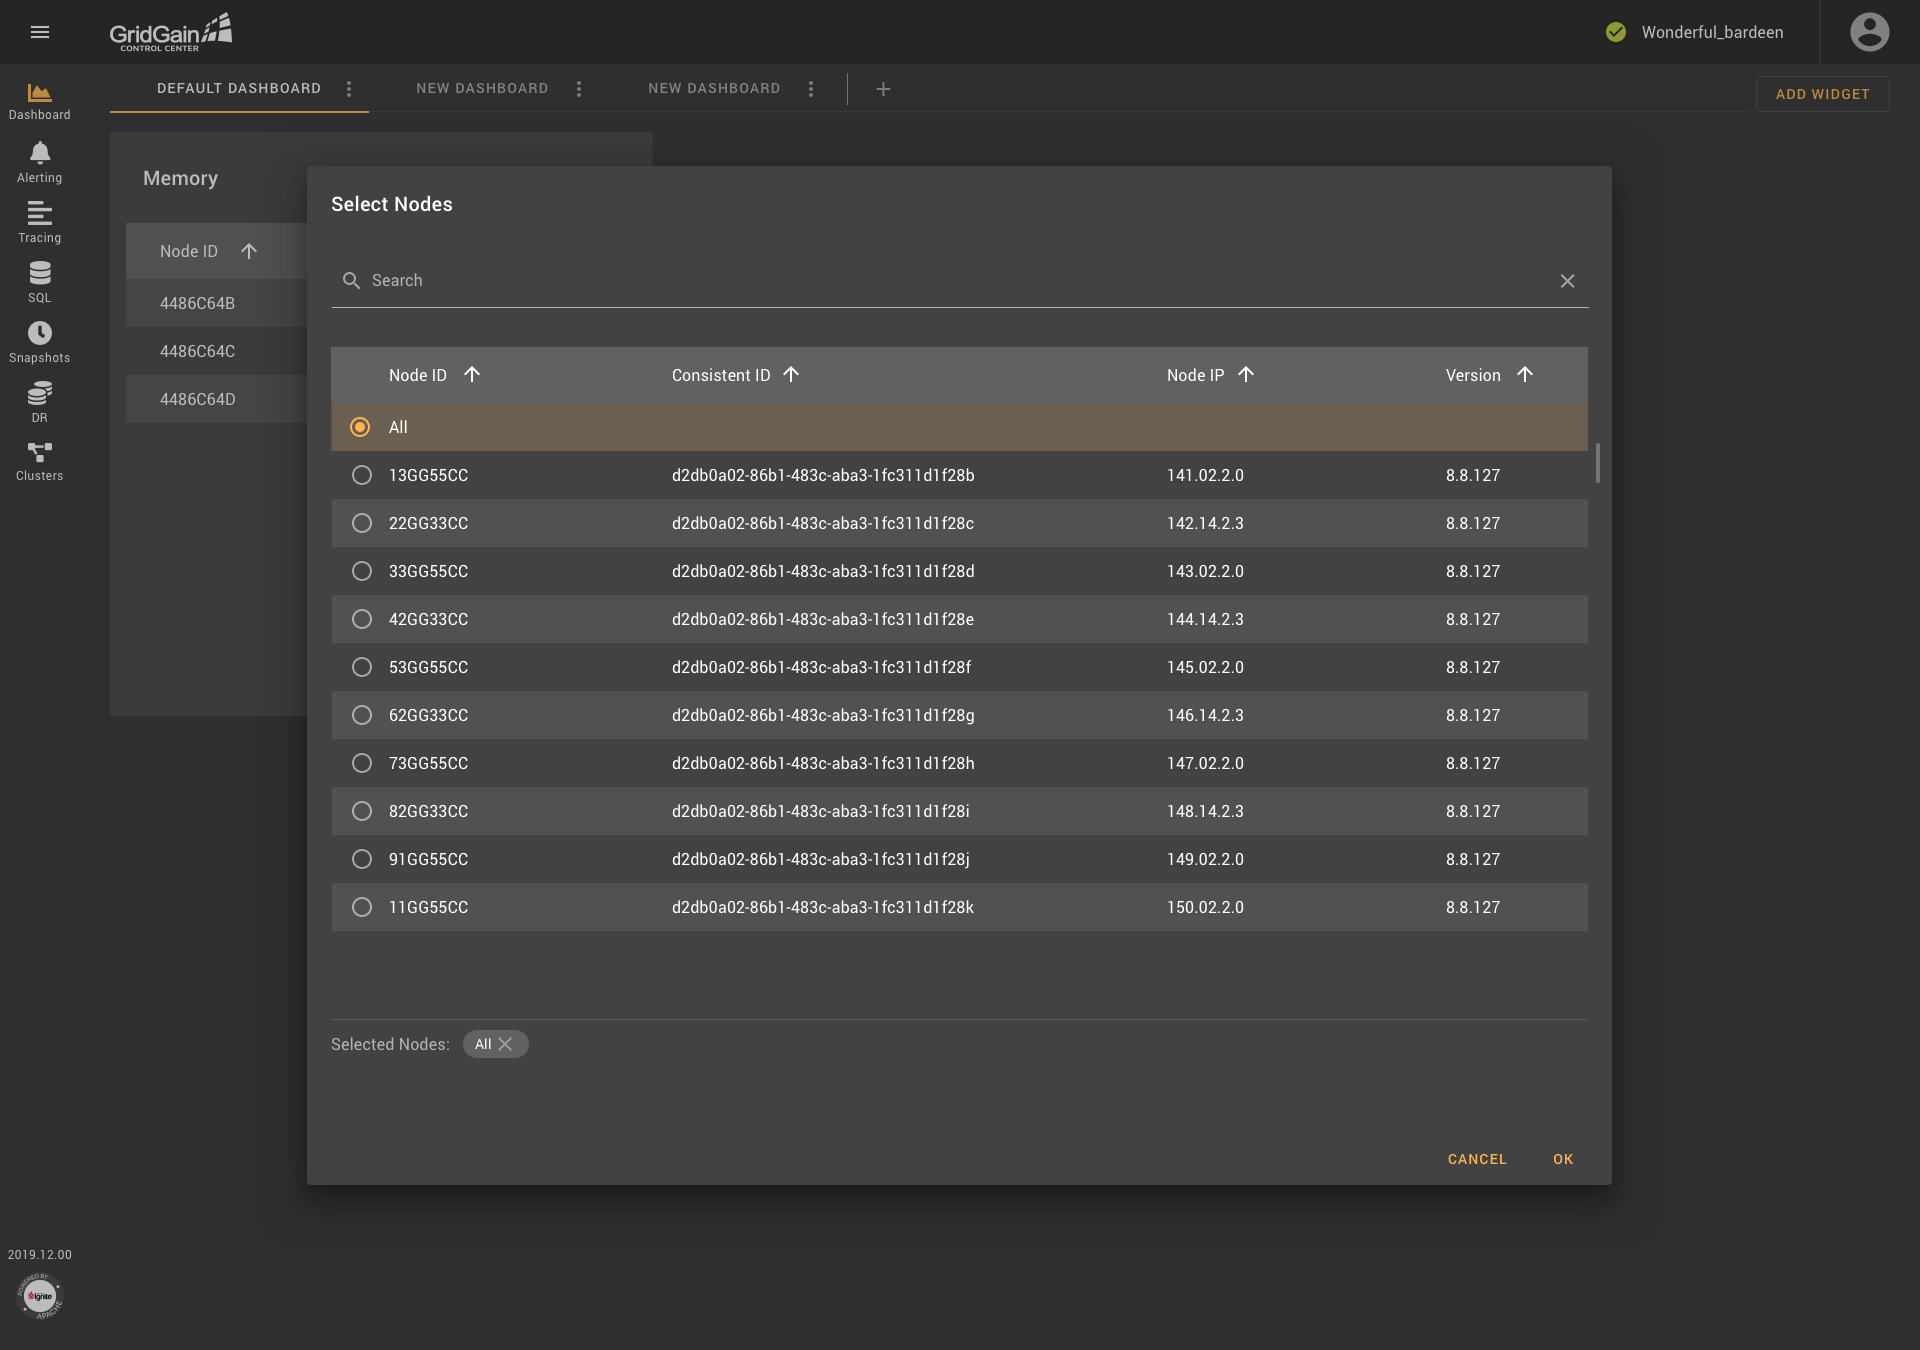Switch to the second New Dashboard tab

click(x=714, y=88)
